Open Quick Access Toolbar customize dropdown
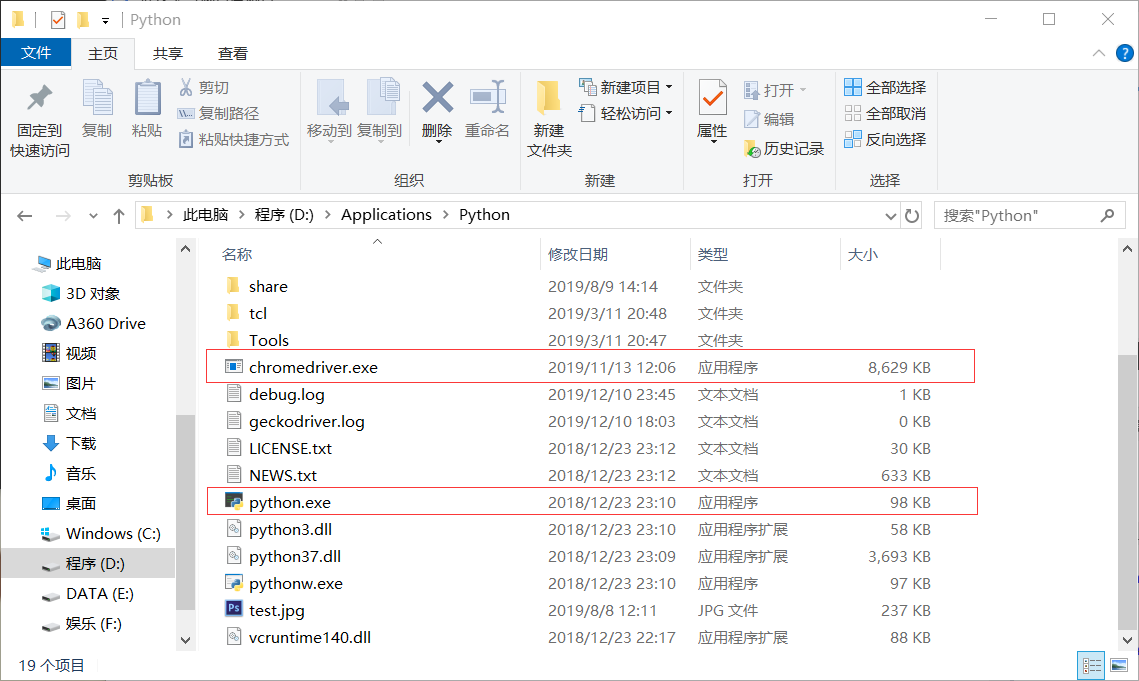The image size is (1139, 681). click(105, 20)
